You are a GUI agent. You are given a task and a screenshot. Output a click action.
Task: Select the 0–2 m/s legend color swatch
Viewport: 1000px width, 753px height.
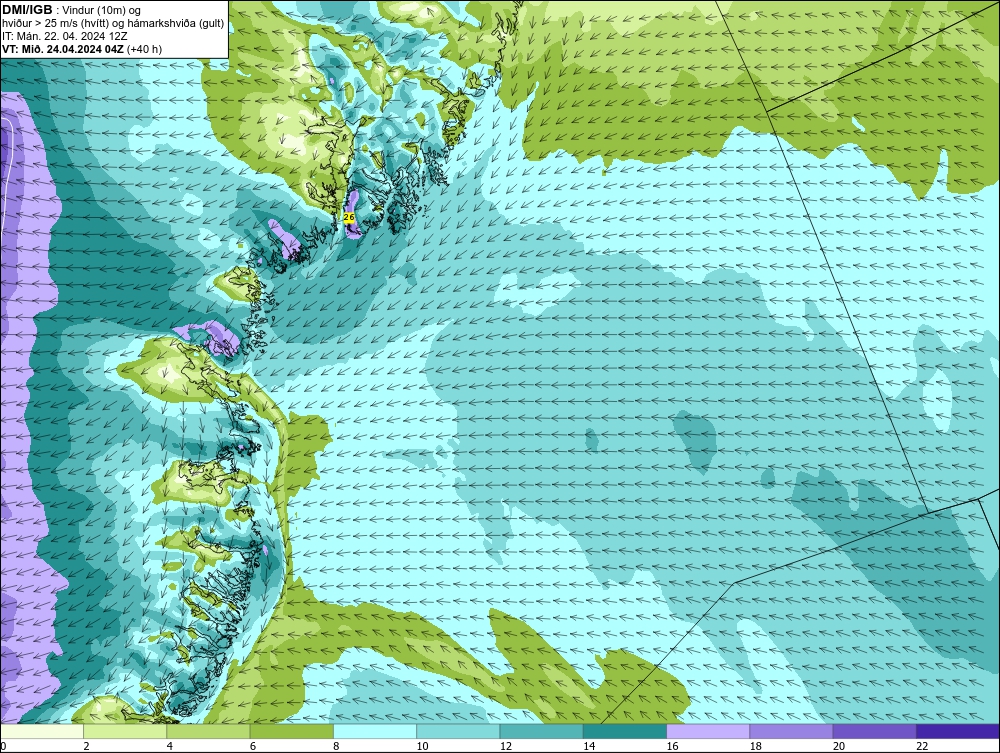[42, 731]
